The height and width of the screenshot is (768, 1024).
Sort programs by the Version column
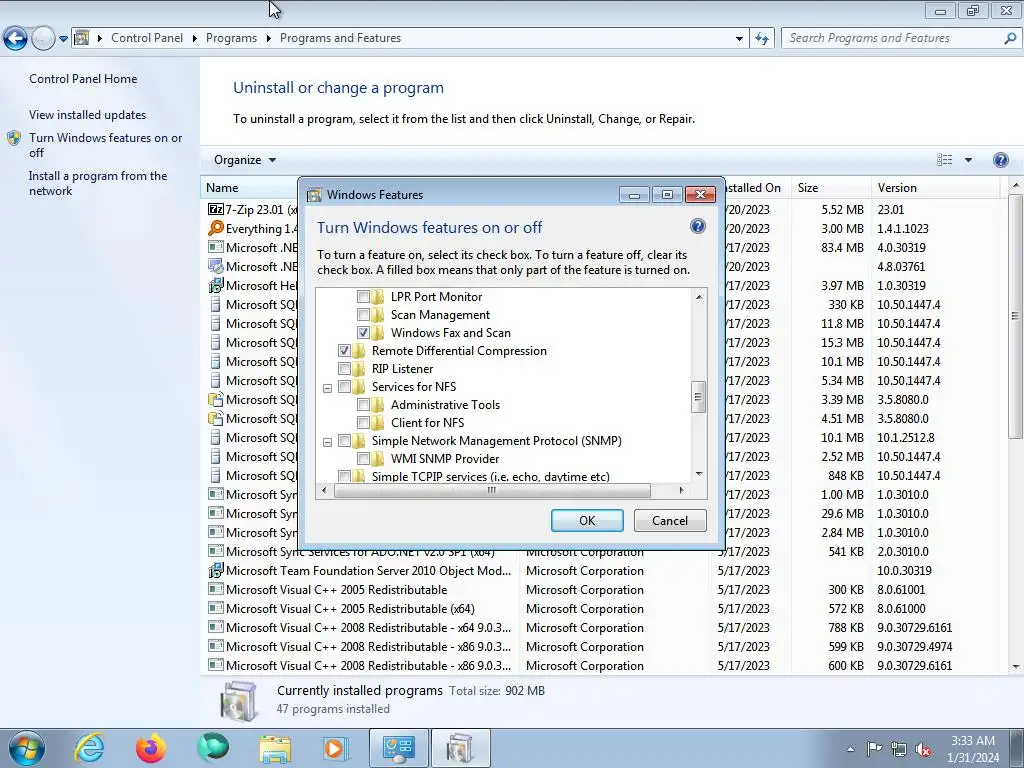(935, 188)
